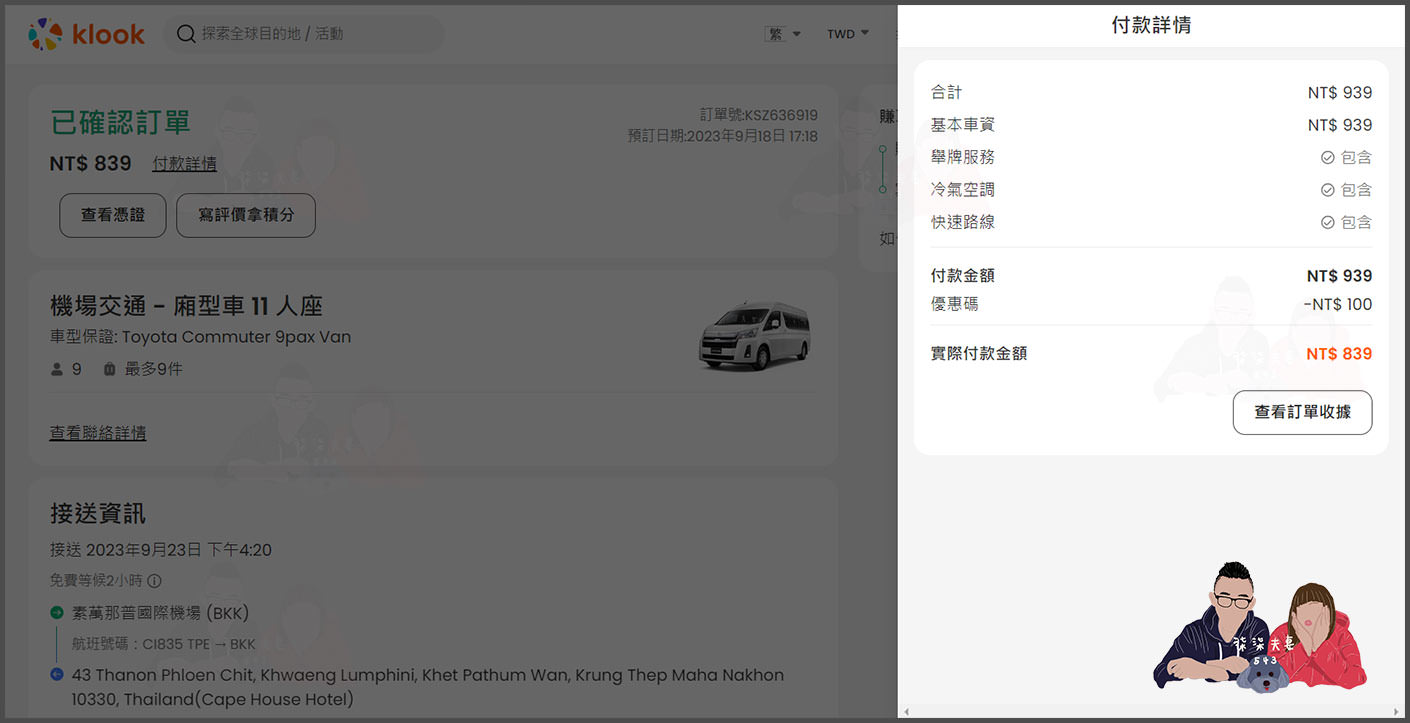Open the 查看聯絡詳情 link

pos(98,433)
